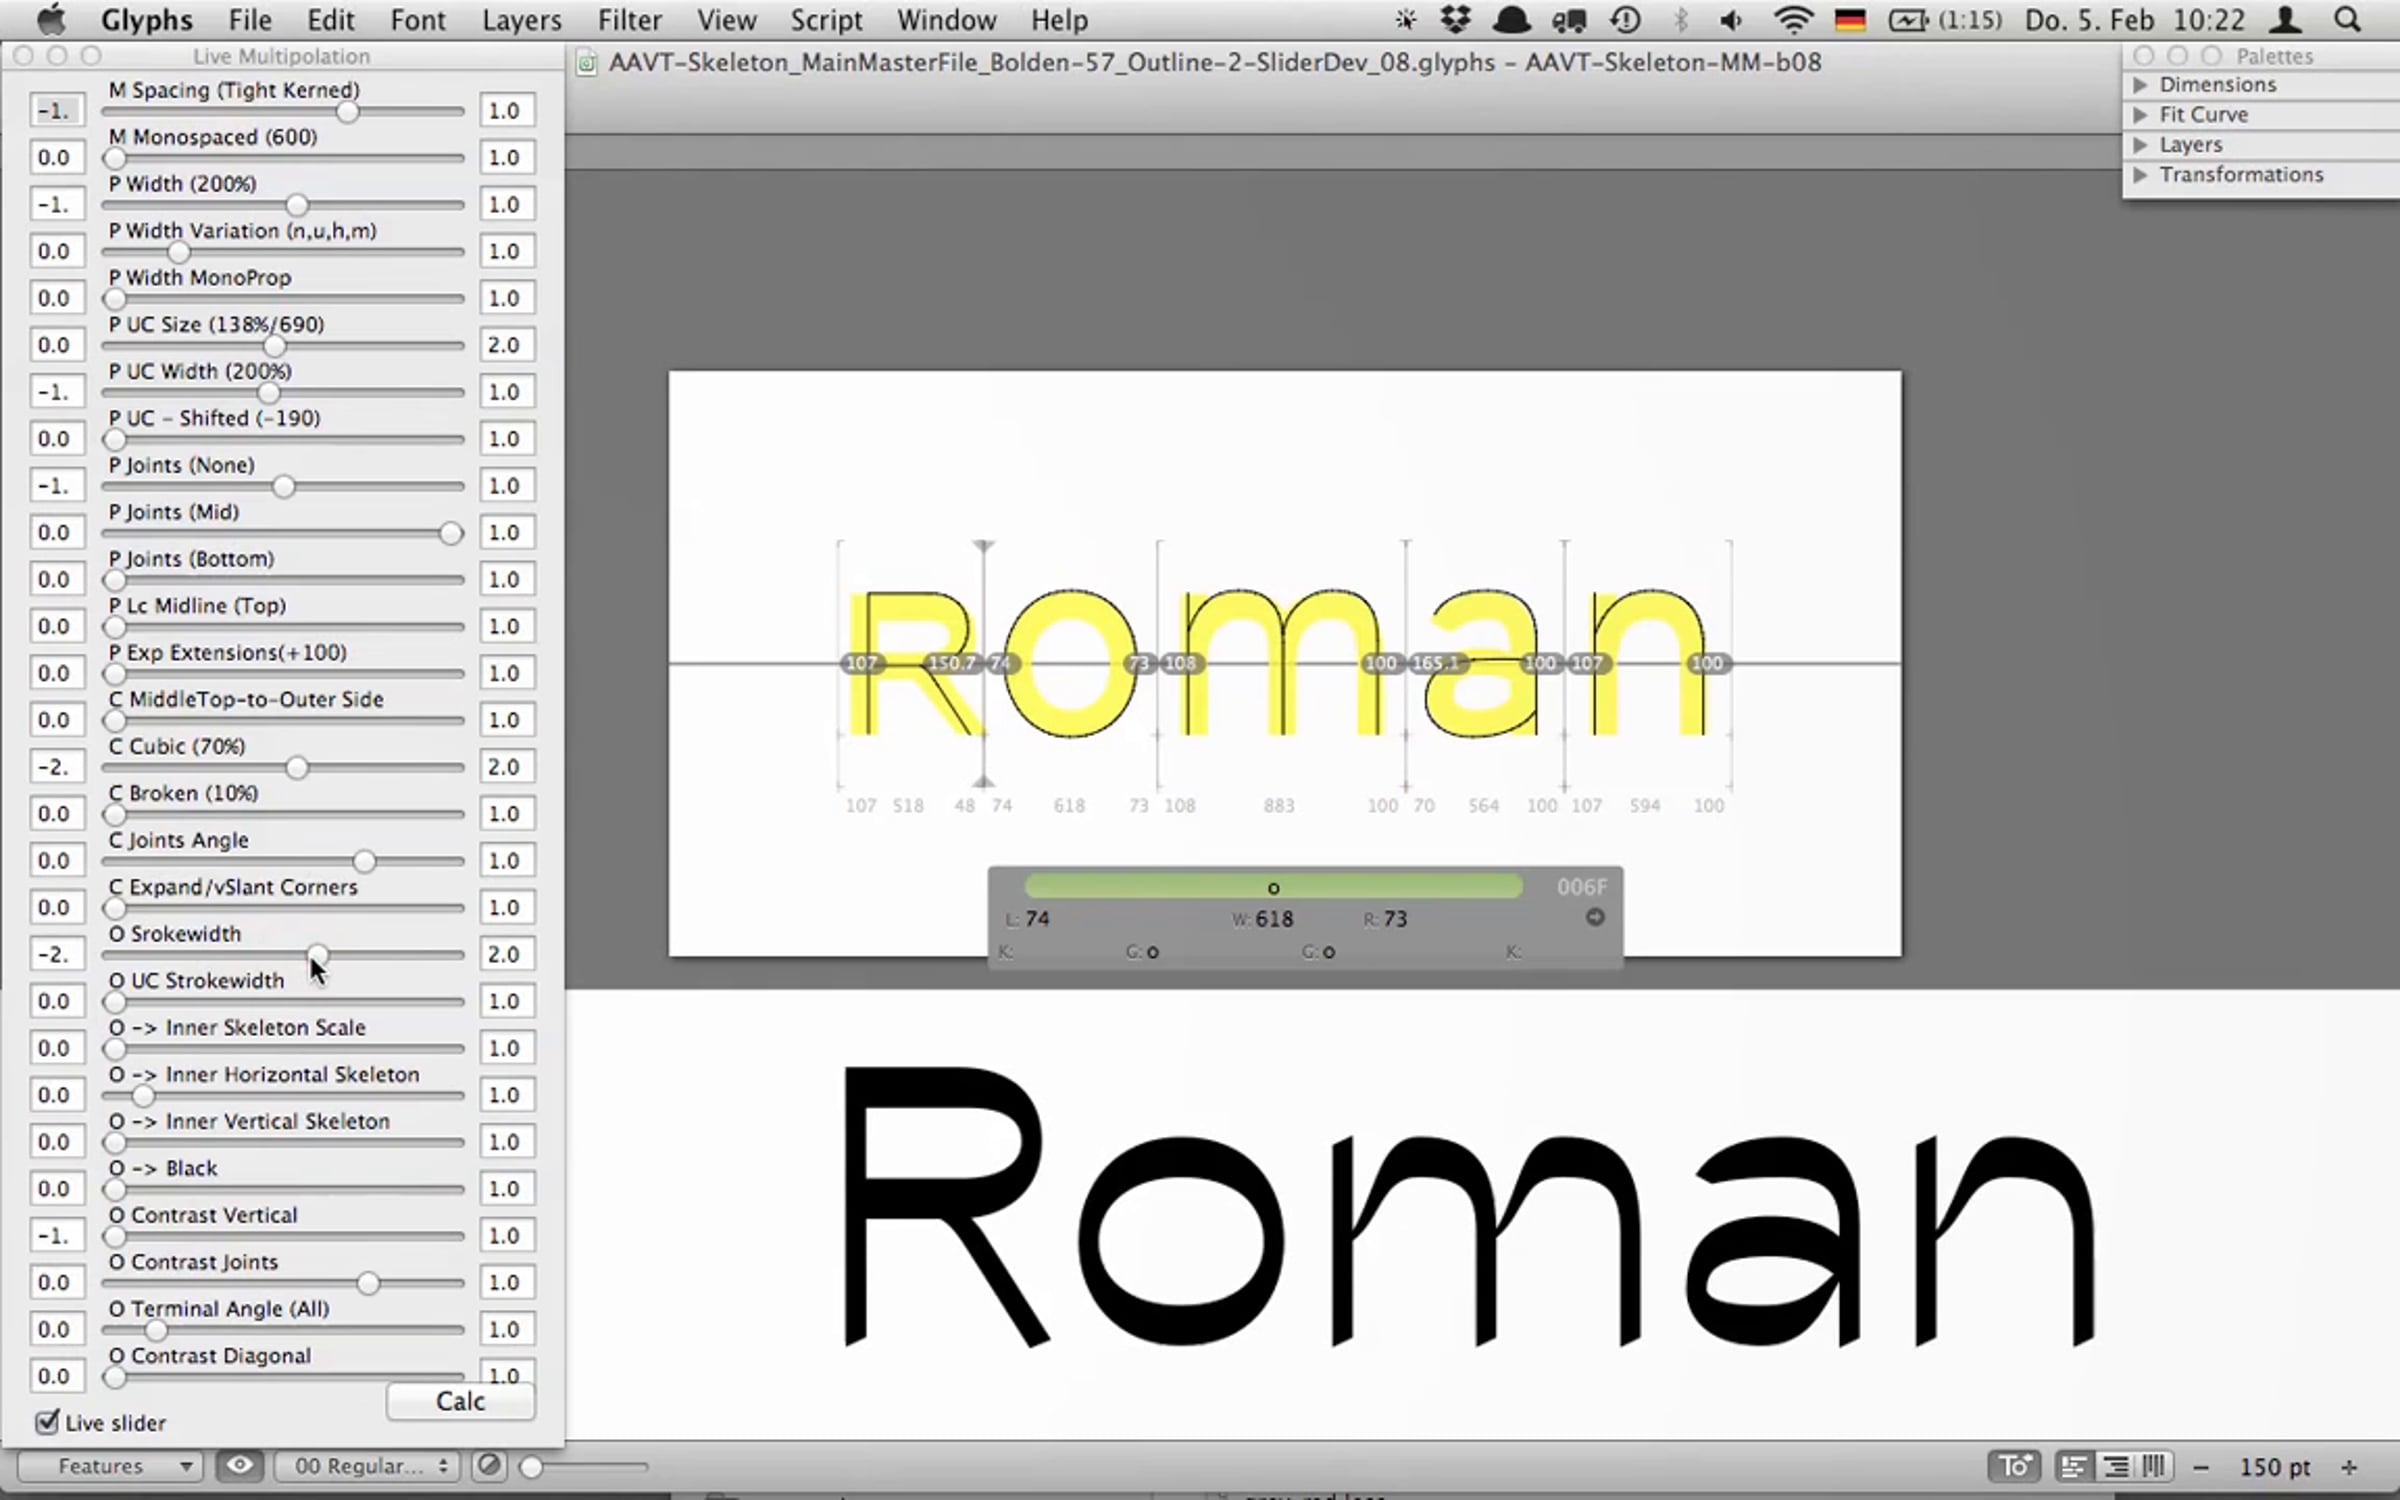This screenshot has height=1500, width=2400.
Task: Click the arrow icon in glyph info box
Action: pyautogui.click(x=1595, y=917)
